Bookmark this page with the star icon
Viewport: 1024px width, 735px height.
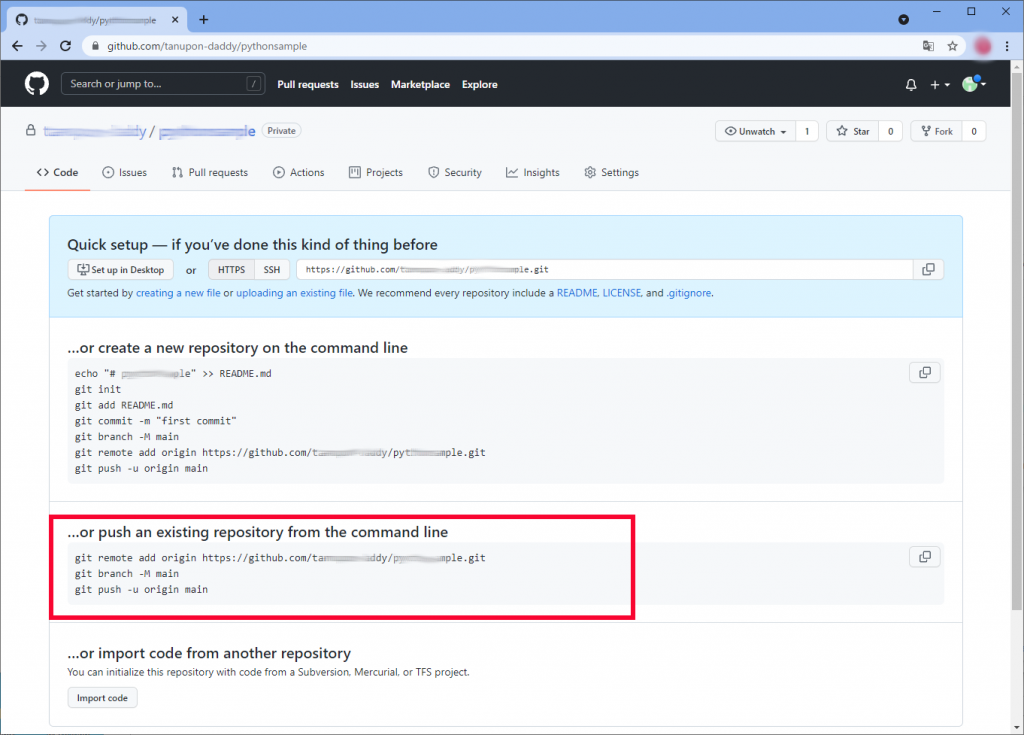953,46
